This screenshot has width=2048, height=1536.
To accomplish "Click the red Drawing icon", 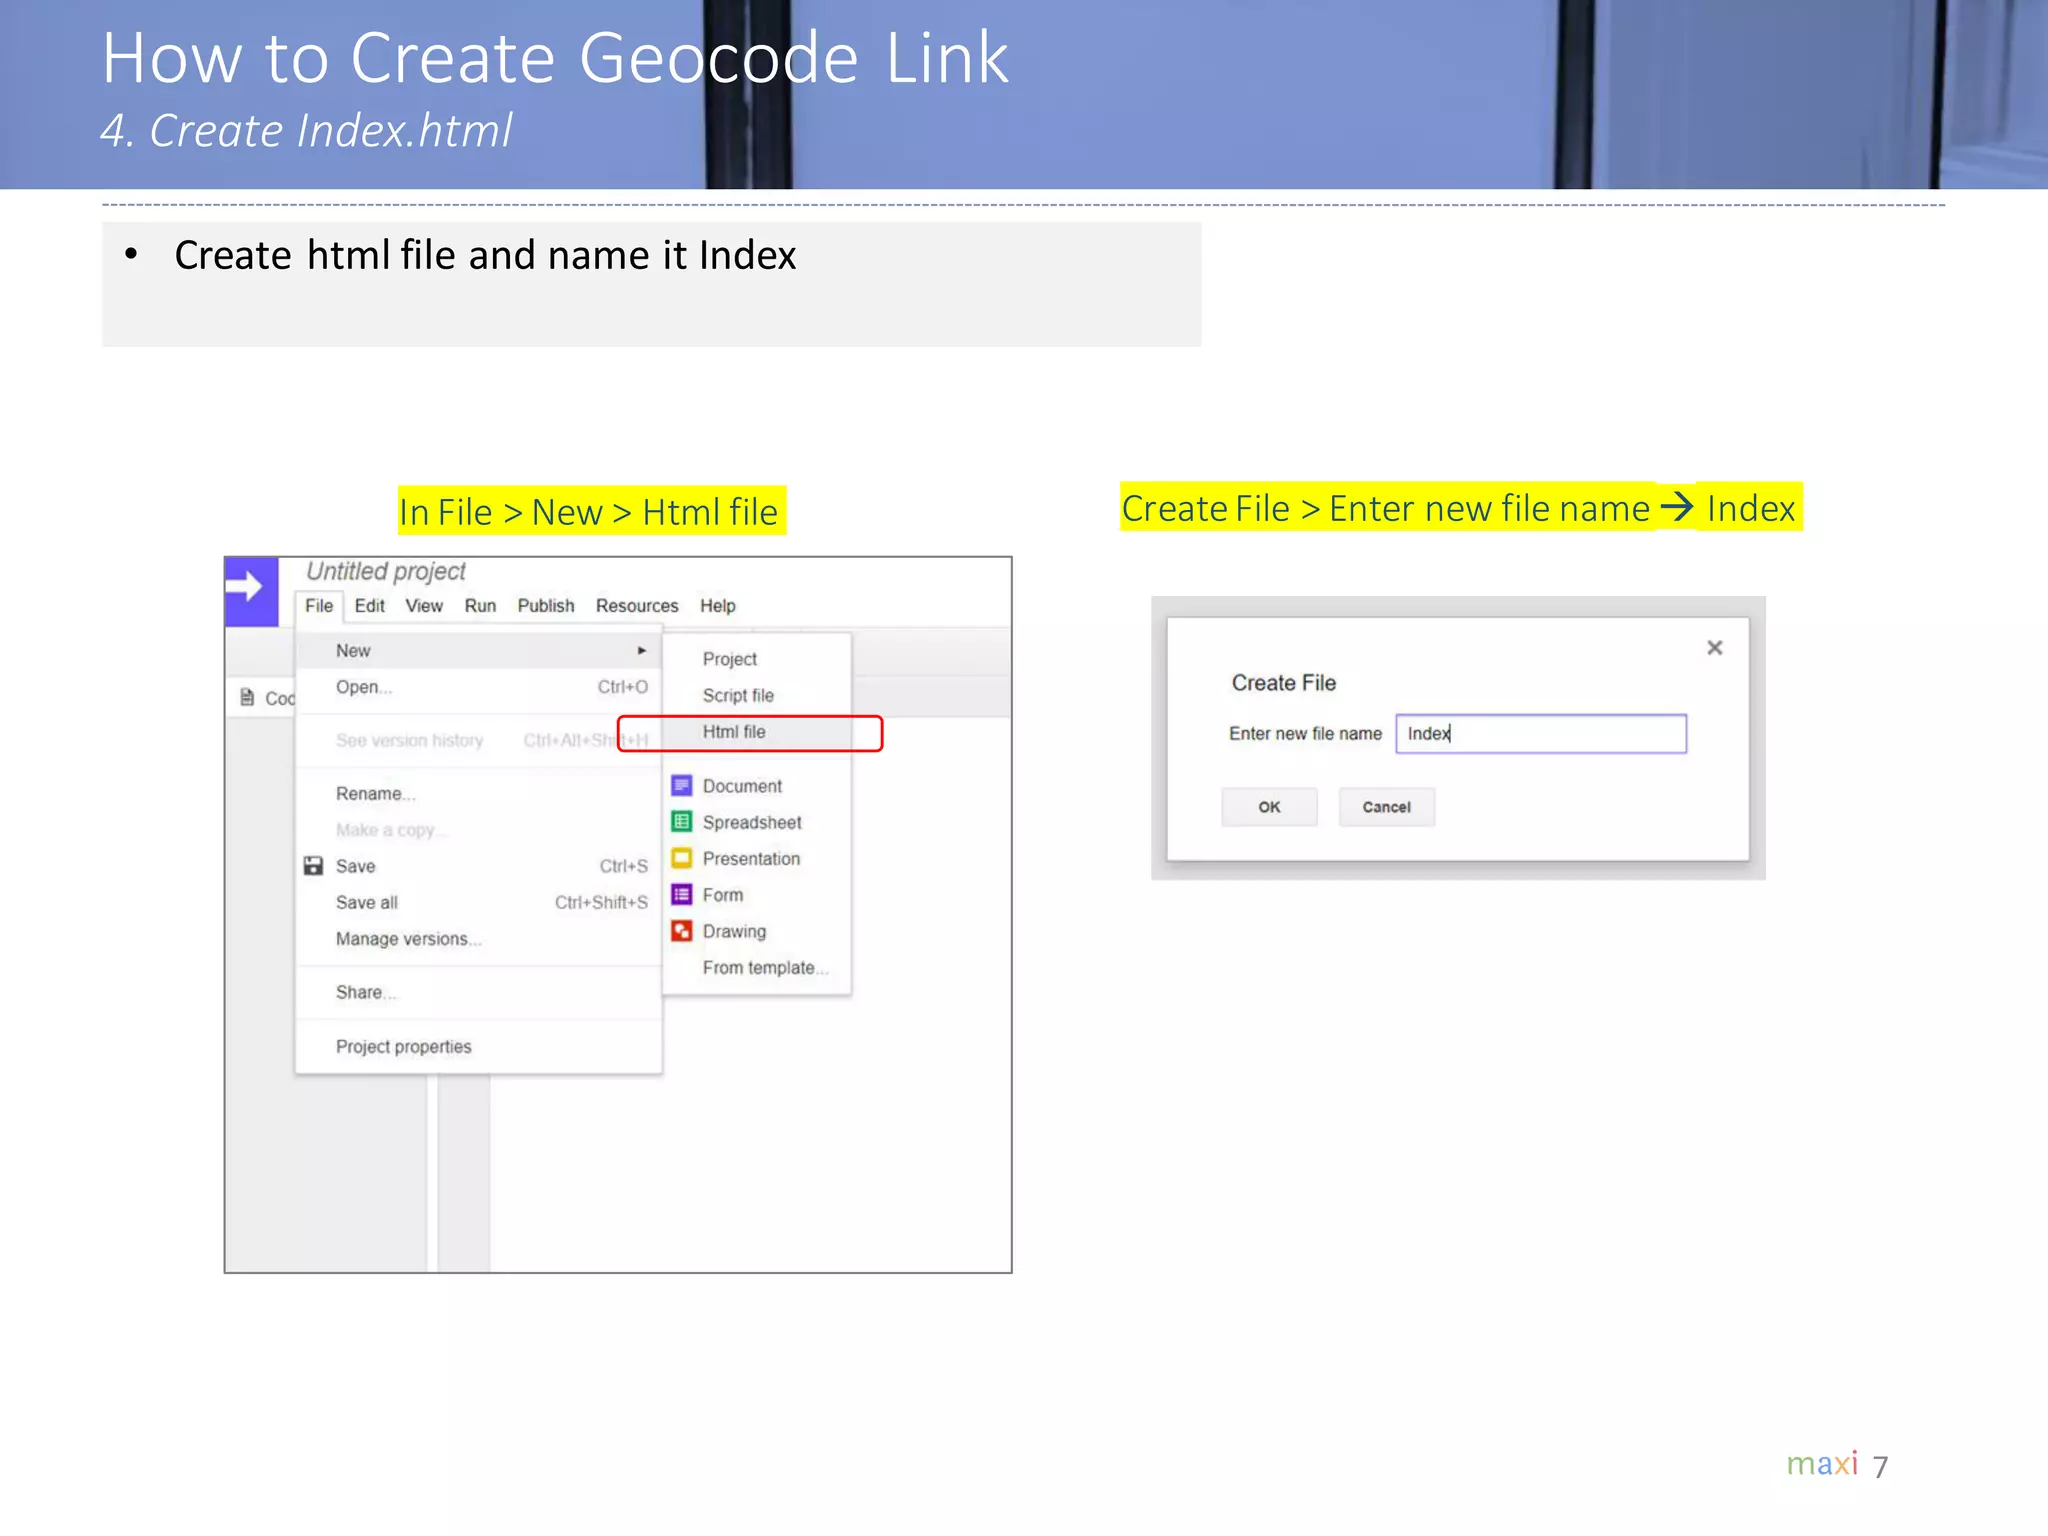I will point(682,931).
